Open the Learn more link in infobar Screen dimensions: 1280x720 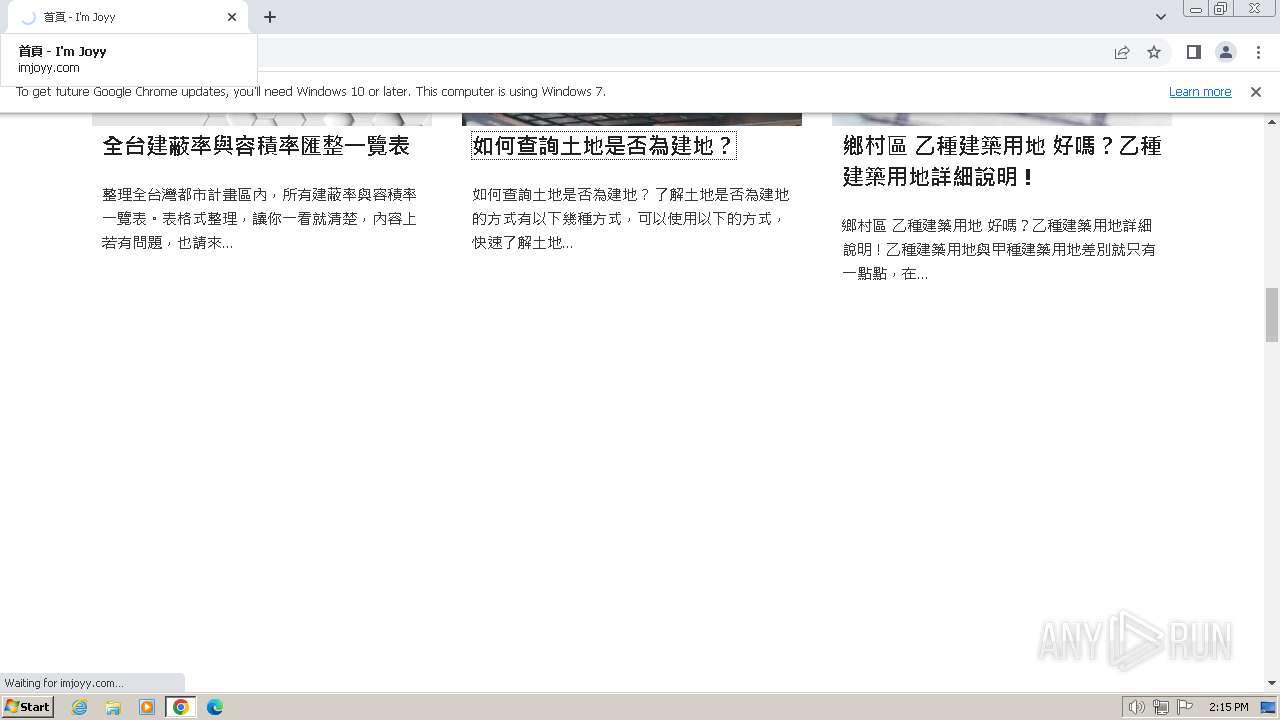pyautogui.click(x=1200, y=91)
